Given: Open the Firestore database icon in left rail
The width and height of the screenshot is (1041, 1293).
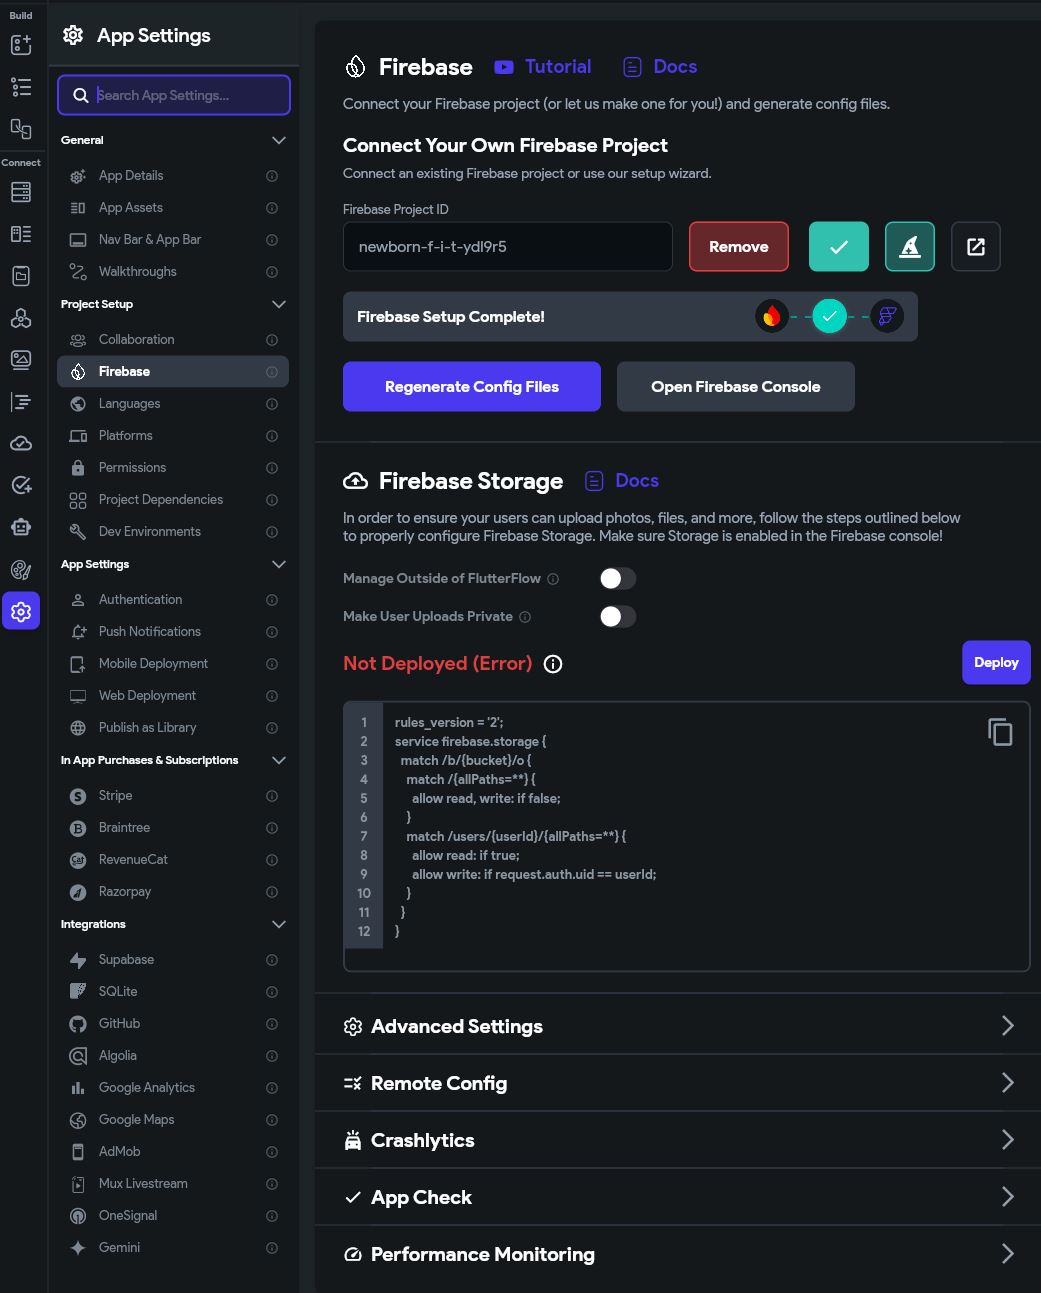Looking at the screenshot, I should [21, 192].
